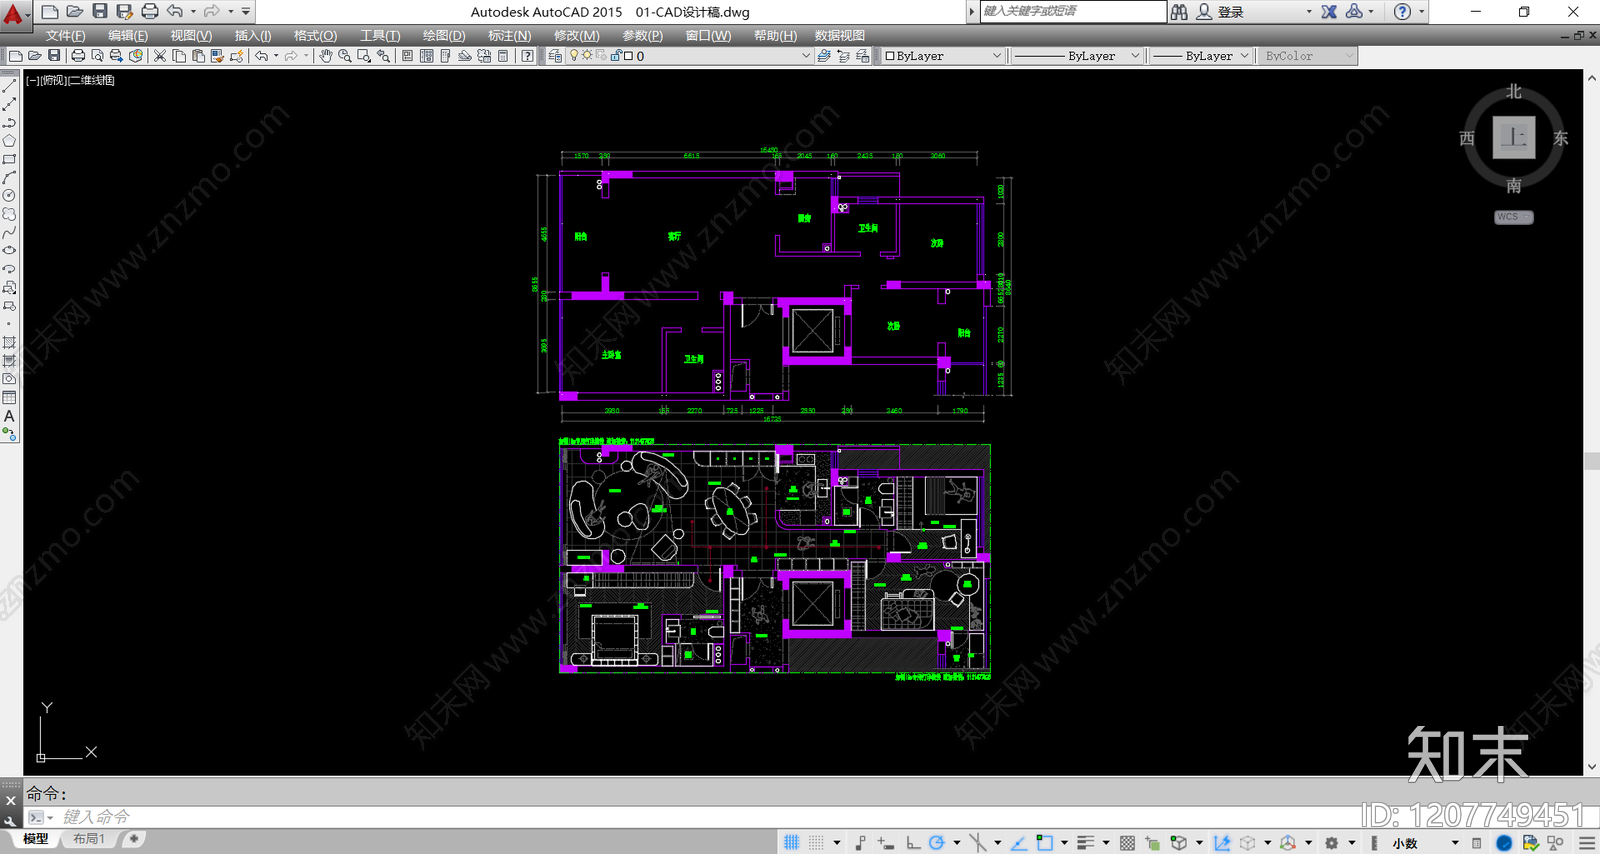This screenshot has height=854, width=1600.
Task: Click the Customization three-line status bar icon
Action: click(1587, 843)
